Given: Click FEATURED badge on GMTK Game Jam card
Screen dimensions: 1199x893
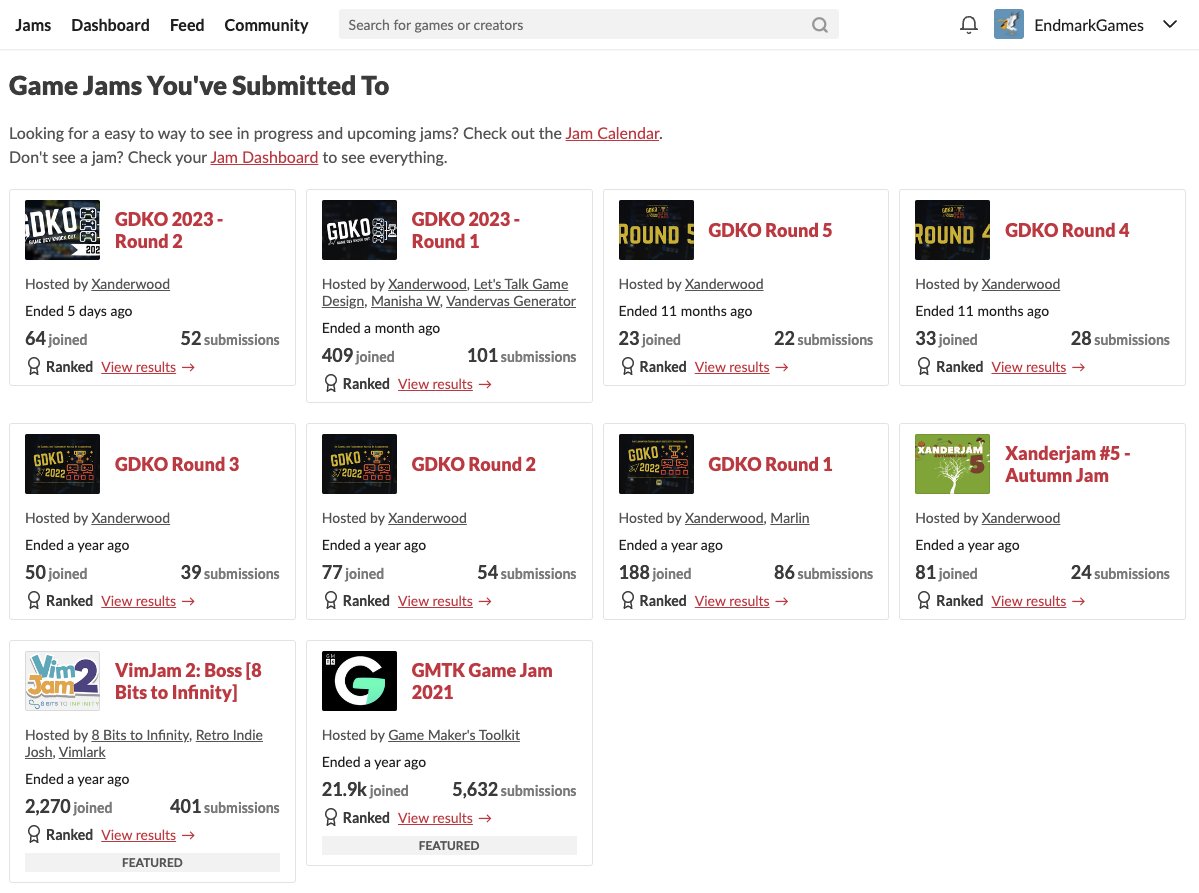Looking at the screenshot, I should click(449, 846).
